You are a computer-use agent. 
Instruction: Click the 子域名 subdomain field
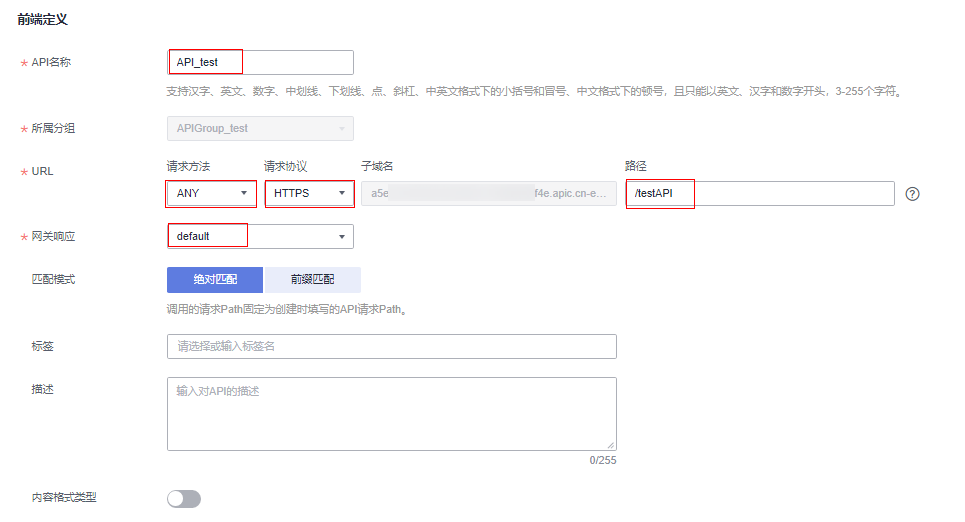[489, 193]
